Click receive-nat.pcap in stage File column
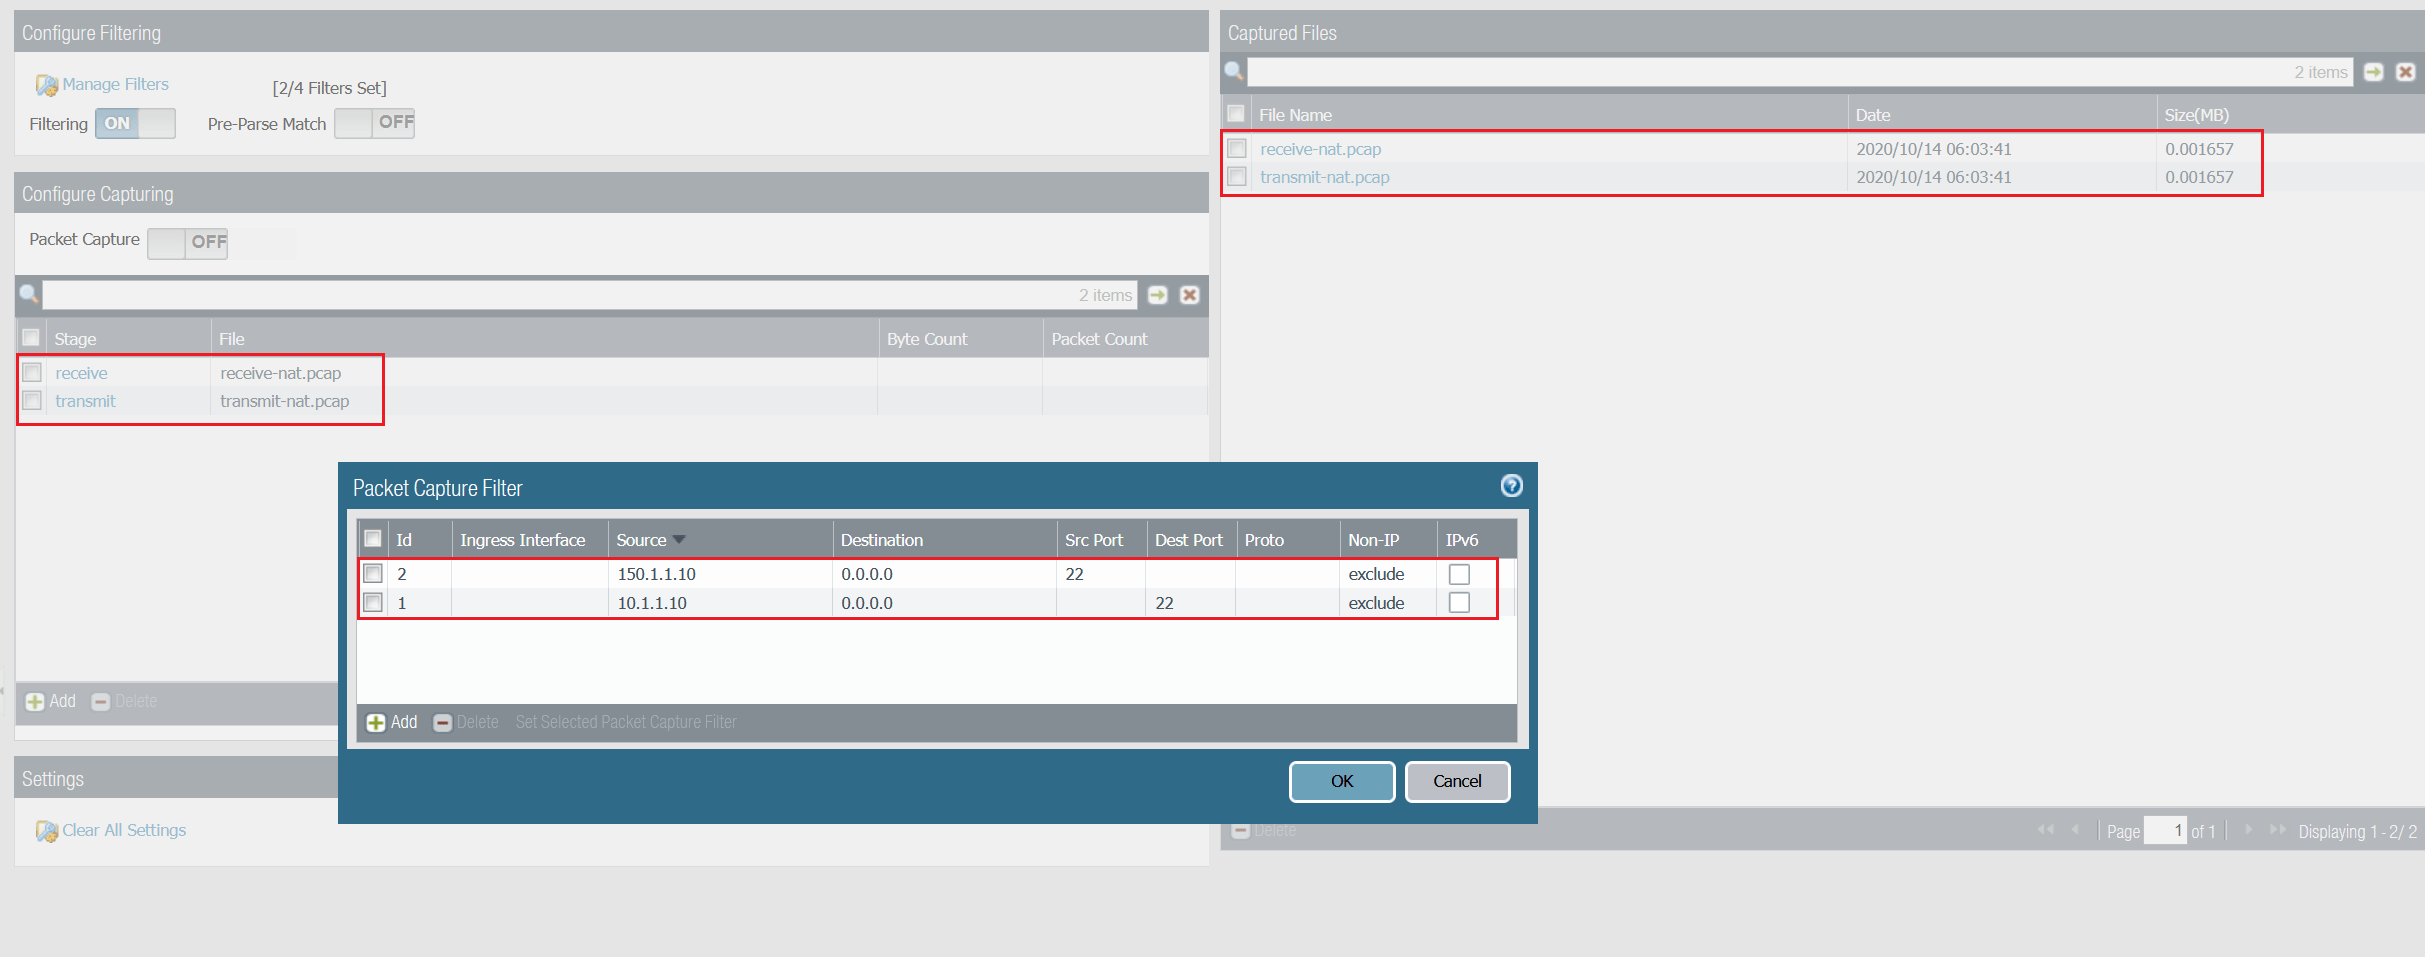This screenshot has height=957, width=2425. click(x=280, y=373)
